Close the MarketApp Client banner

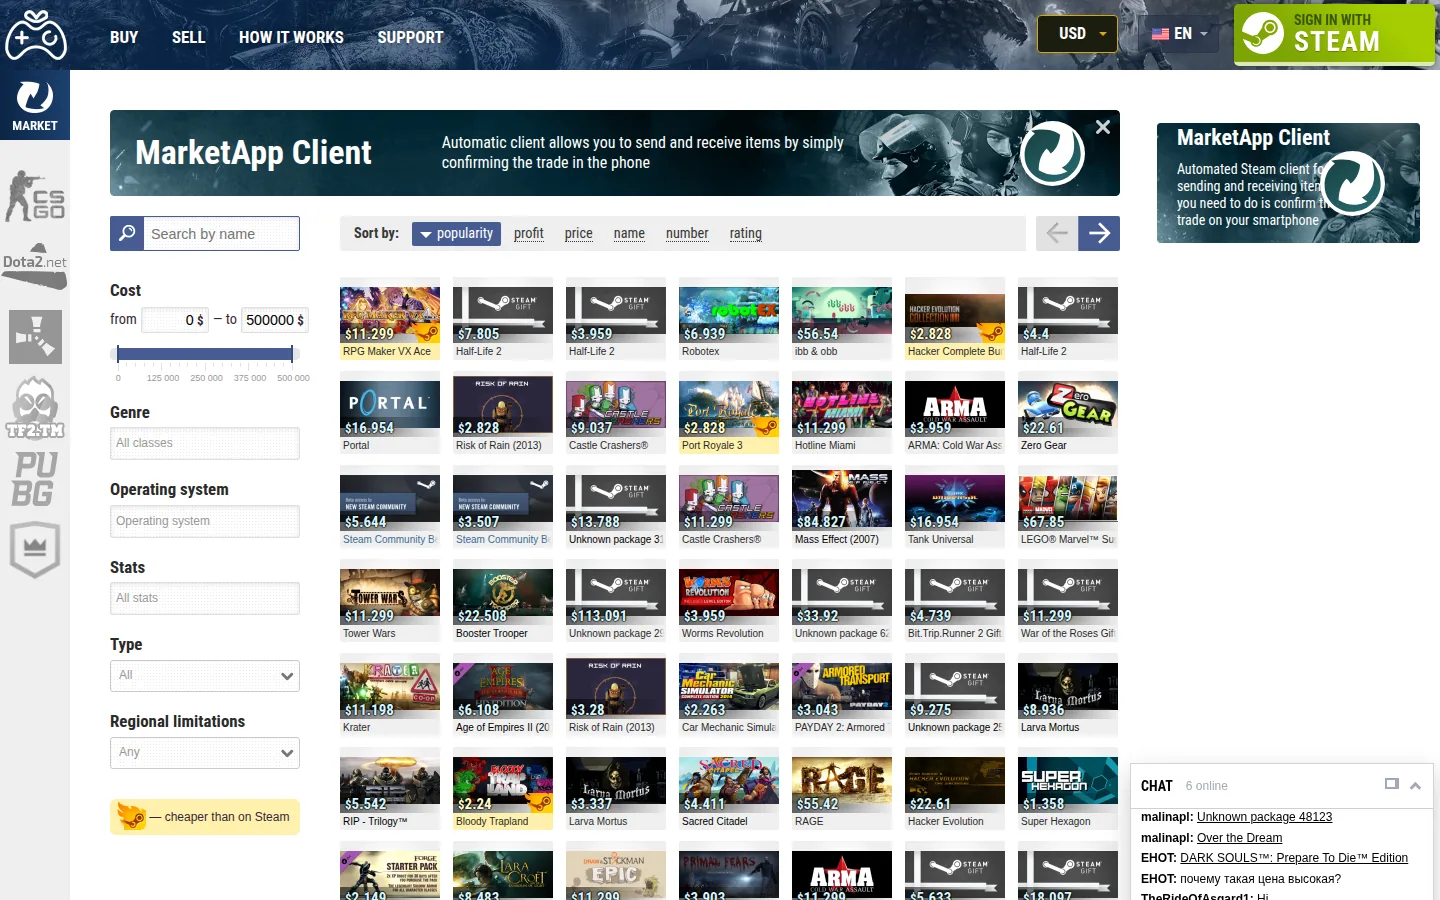[x=1102, y=127]
